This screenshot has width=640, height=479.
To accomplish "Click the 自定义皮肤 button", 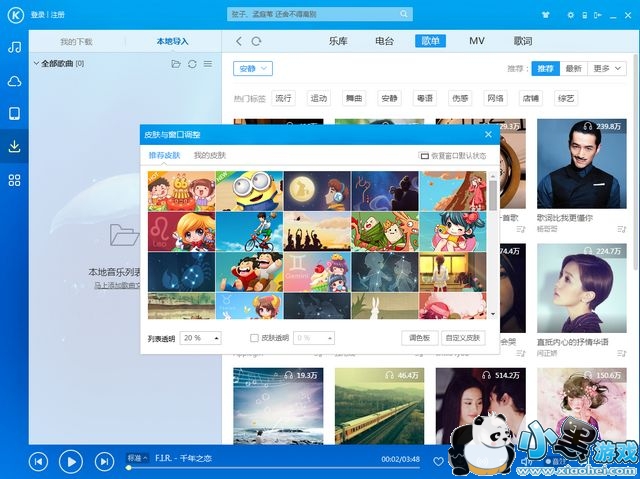I will 464,338.
